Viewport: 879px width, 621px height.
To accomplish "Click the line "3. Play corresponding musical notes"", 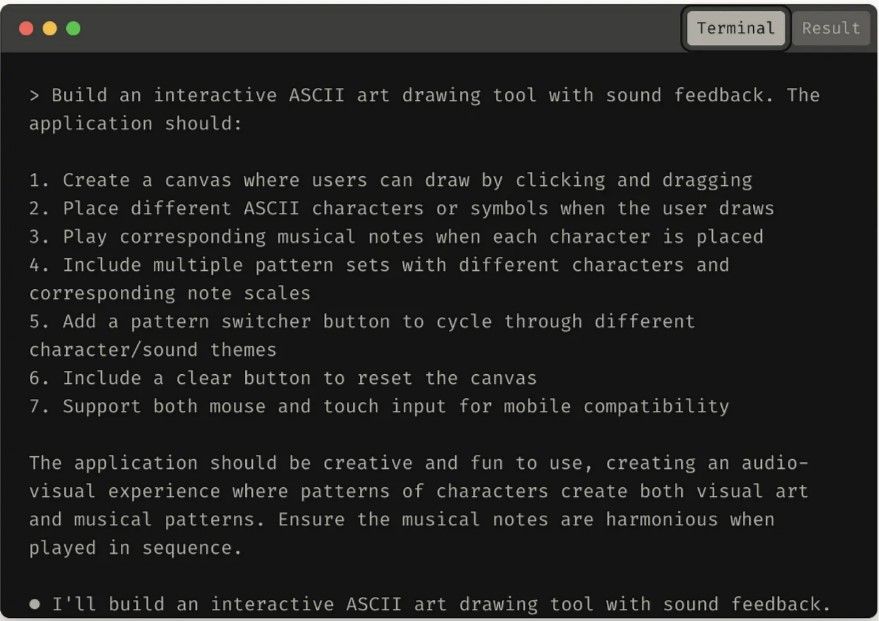I will click(x=396, y=237).
